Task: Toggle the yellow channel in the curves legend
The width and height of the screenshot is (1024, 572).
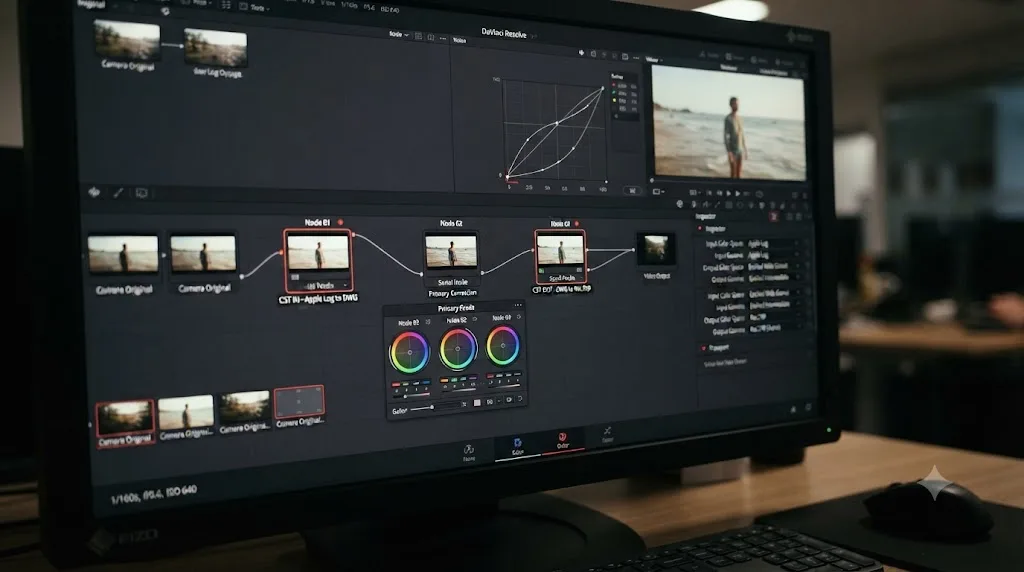Action: click(x=614, y=101)
